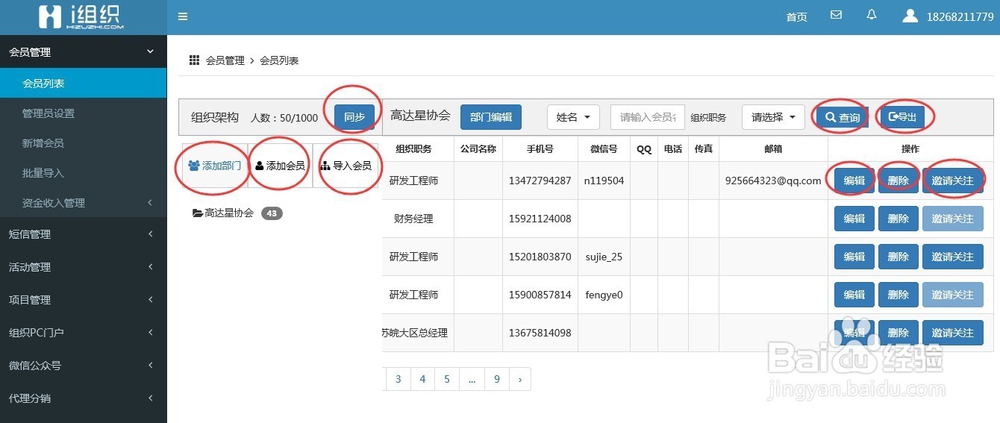Screen dimensions: 1000x423
Task: Click 首页 in the top bar
Action: 797,17
